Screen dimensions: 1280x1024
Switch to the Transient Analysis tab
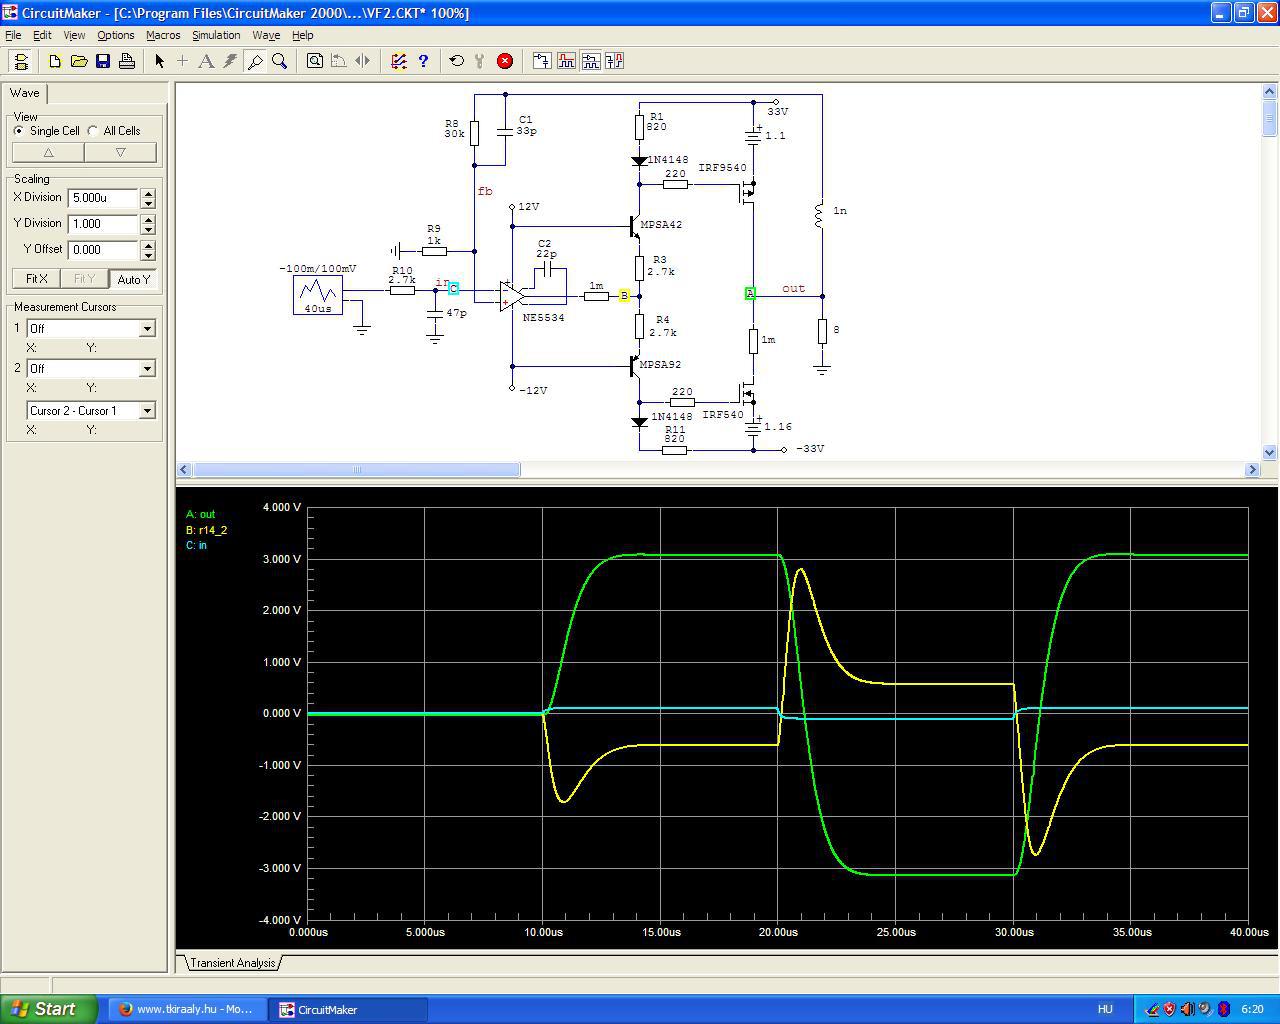pos(232,963)
